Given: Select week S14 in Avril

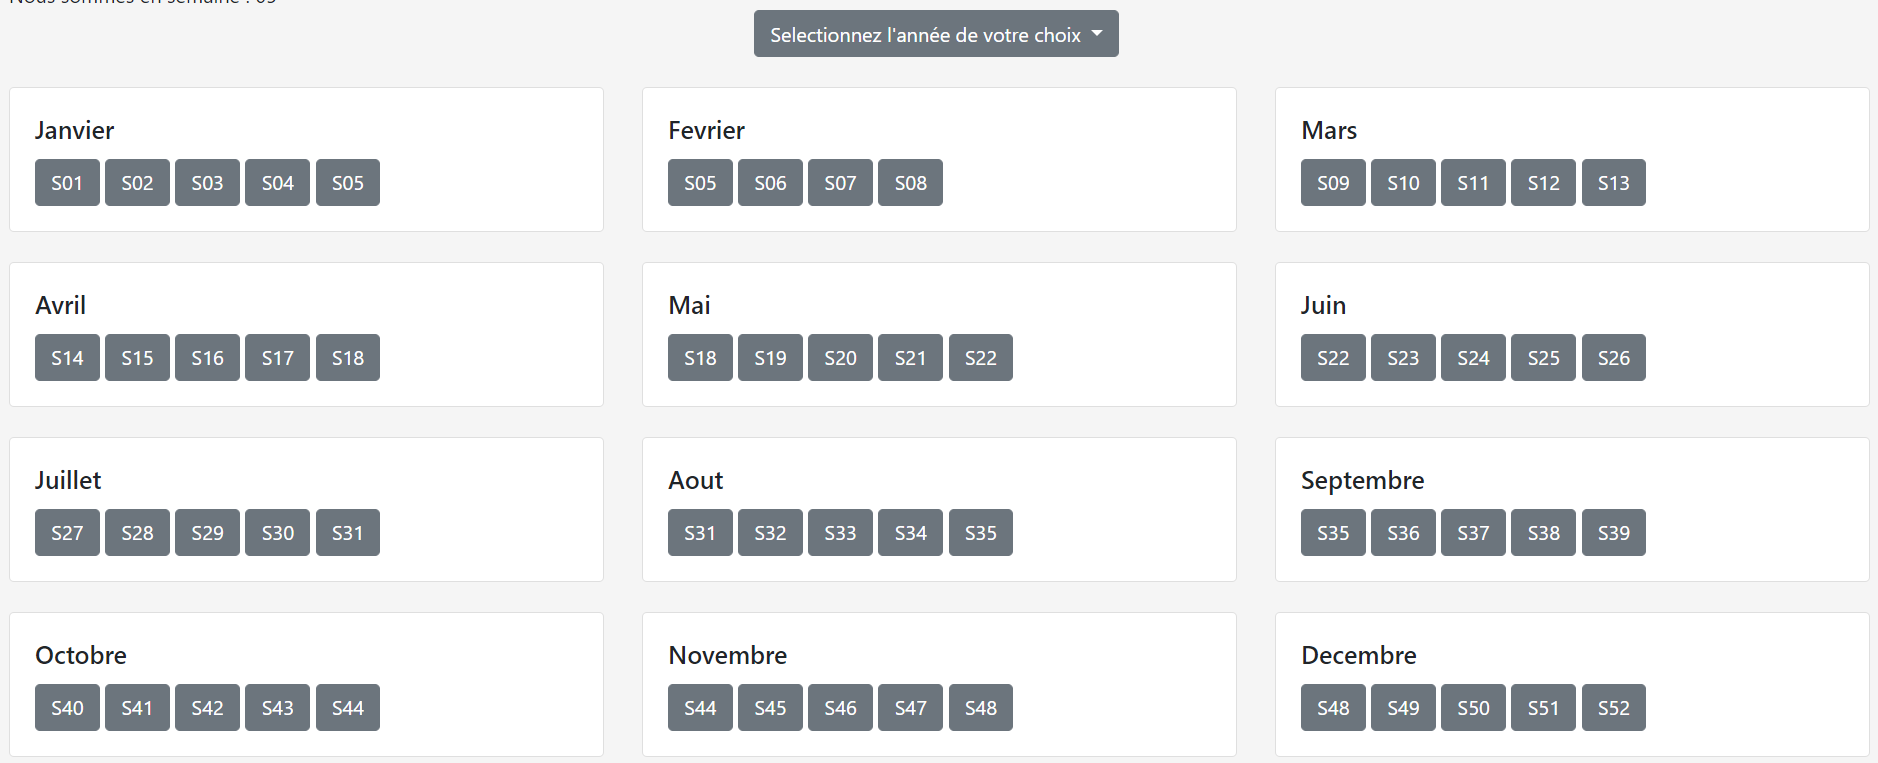Looking at the screenshot, I should pyautogui.click(x=67, y=358).
